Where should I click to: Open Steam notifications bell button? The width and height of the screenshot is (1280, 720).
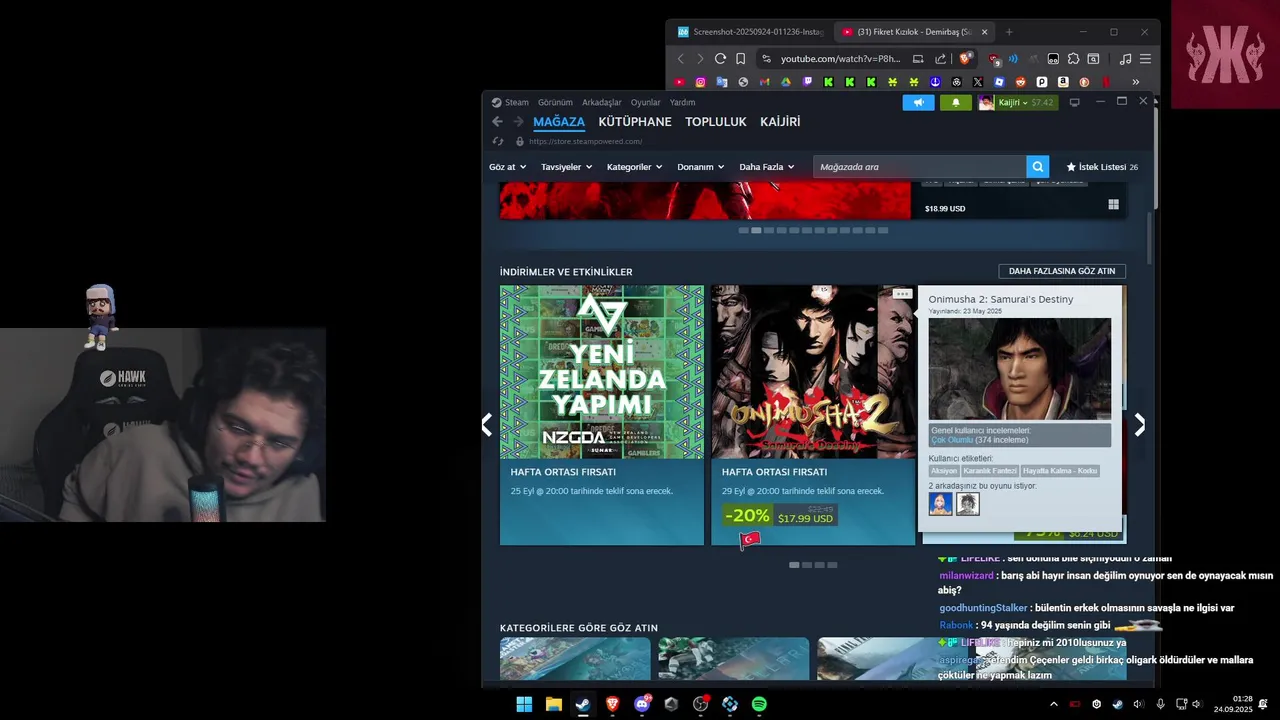tap(955, 102)
